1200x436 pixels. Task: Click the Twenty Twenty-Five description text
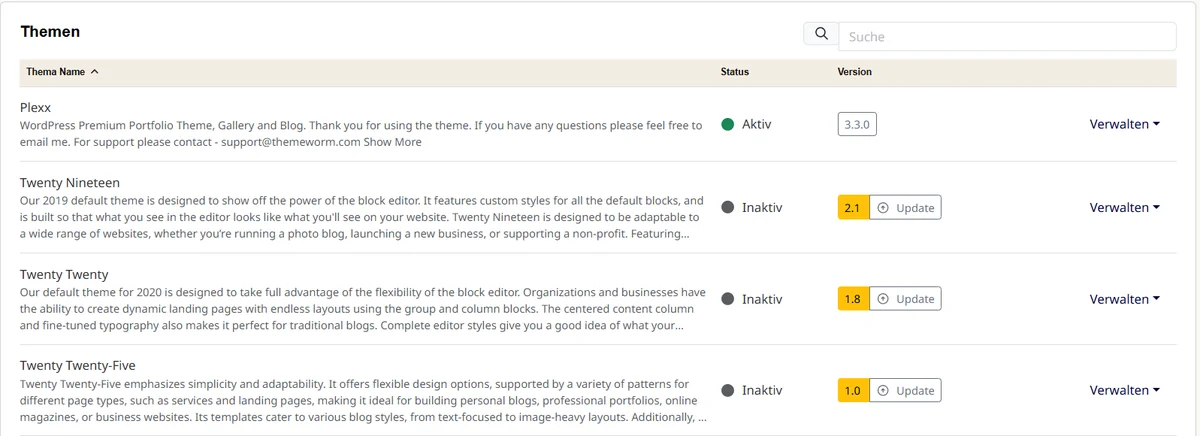point(363,400)
